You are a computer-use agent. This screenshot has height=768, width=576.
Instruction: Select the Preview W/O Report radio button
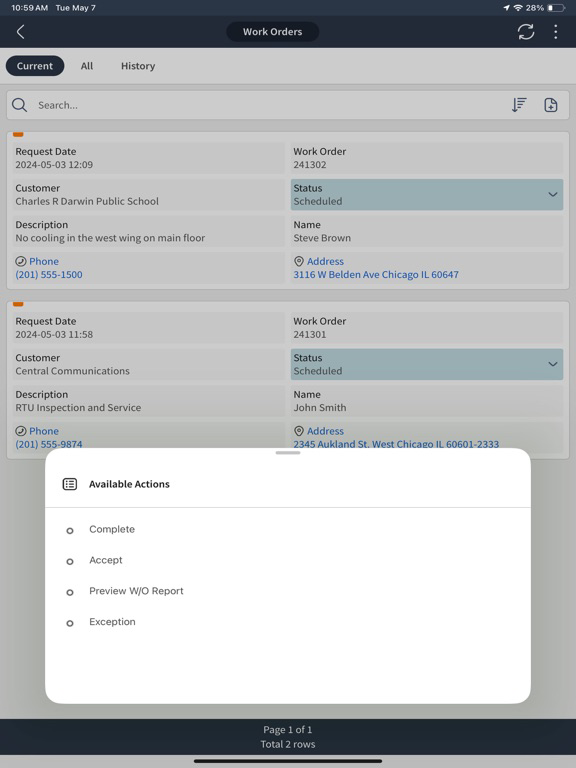point(70,592)
